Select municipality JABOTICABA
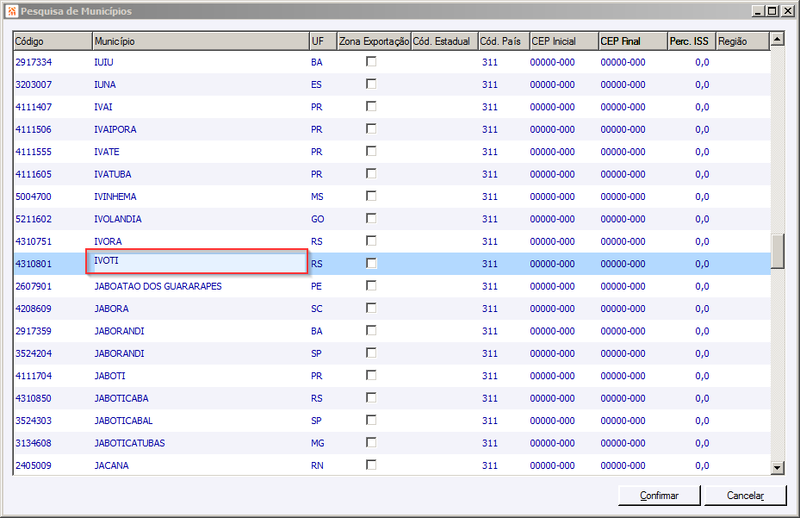800x518 pixels. tap(121, 399)
